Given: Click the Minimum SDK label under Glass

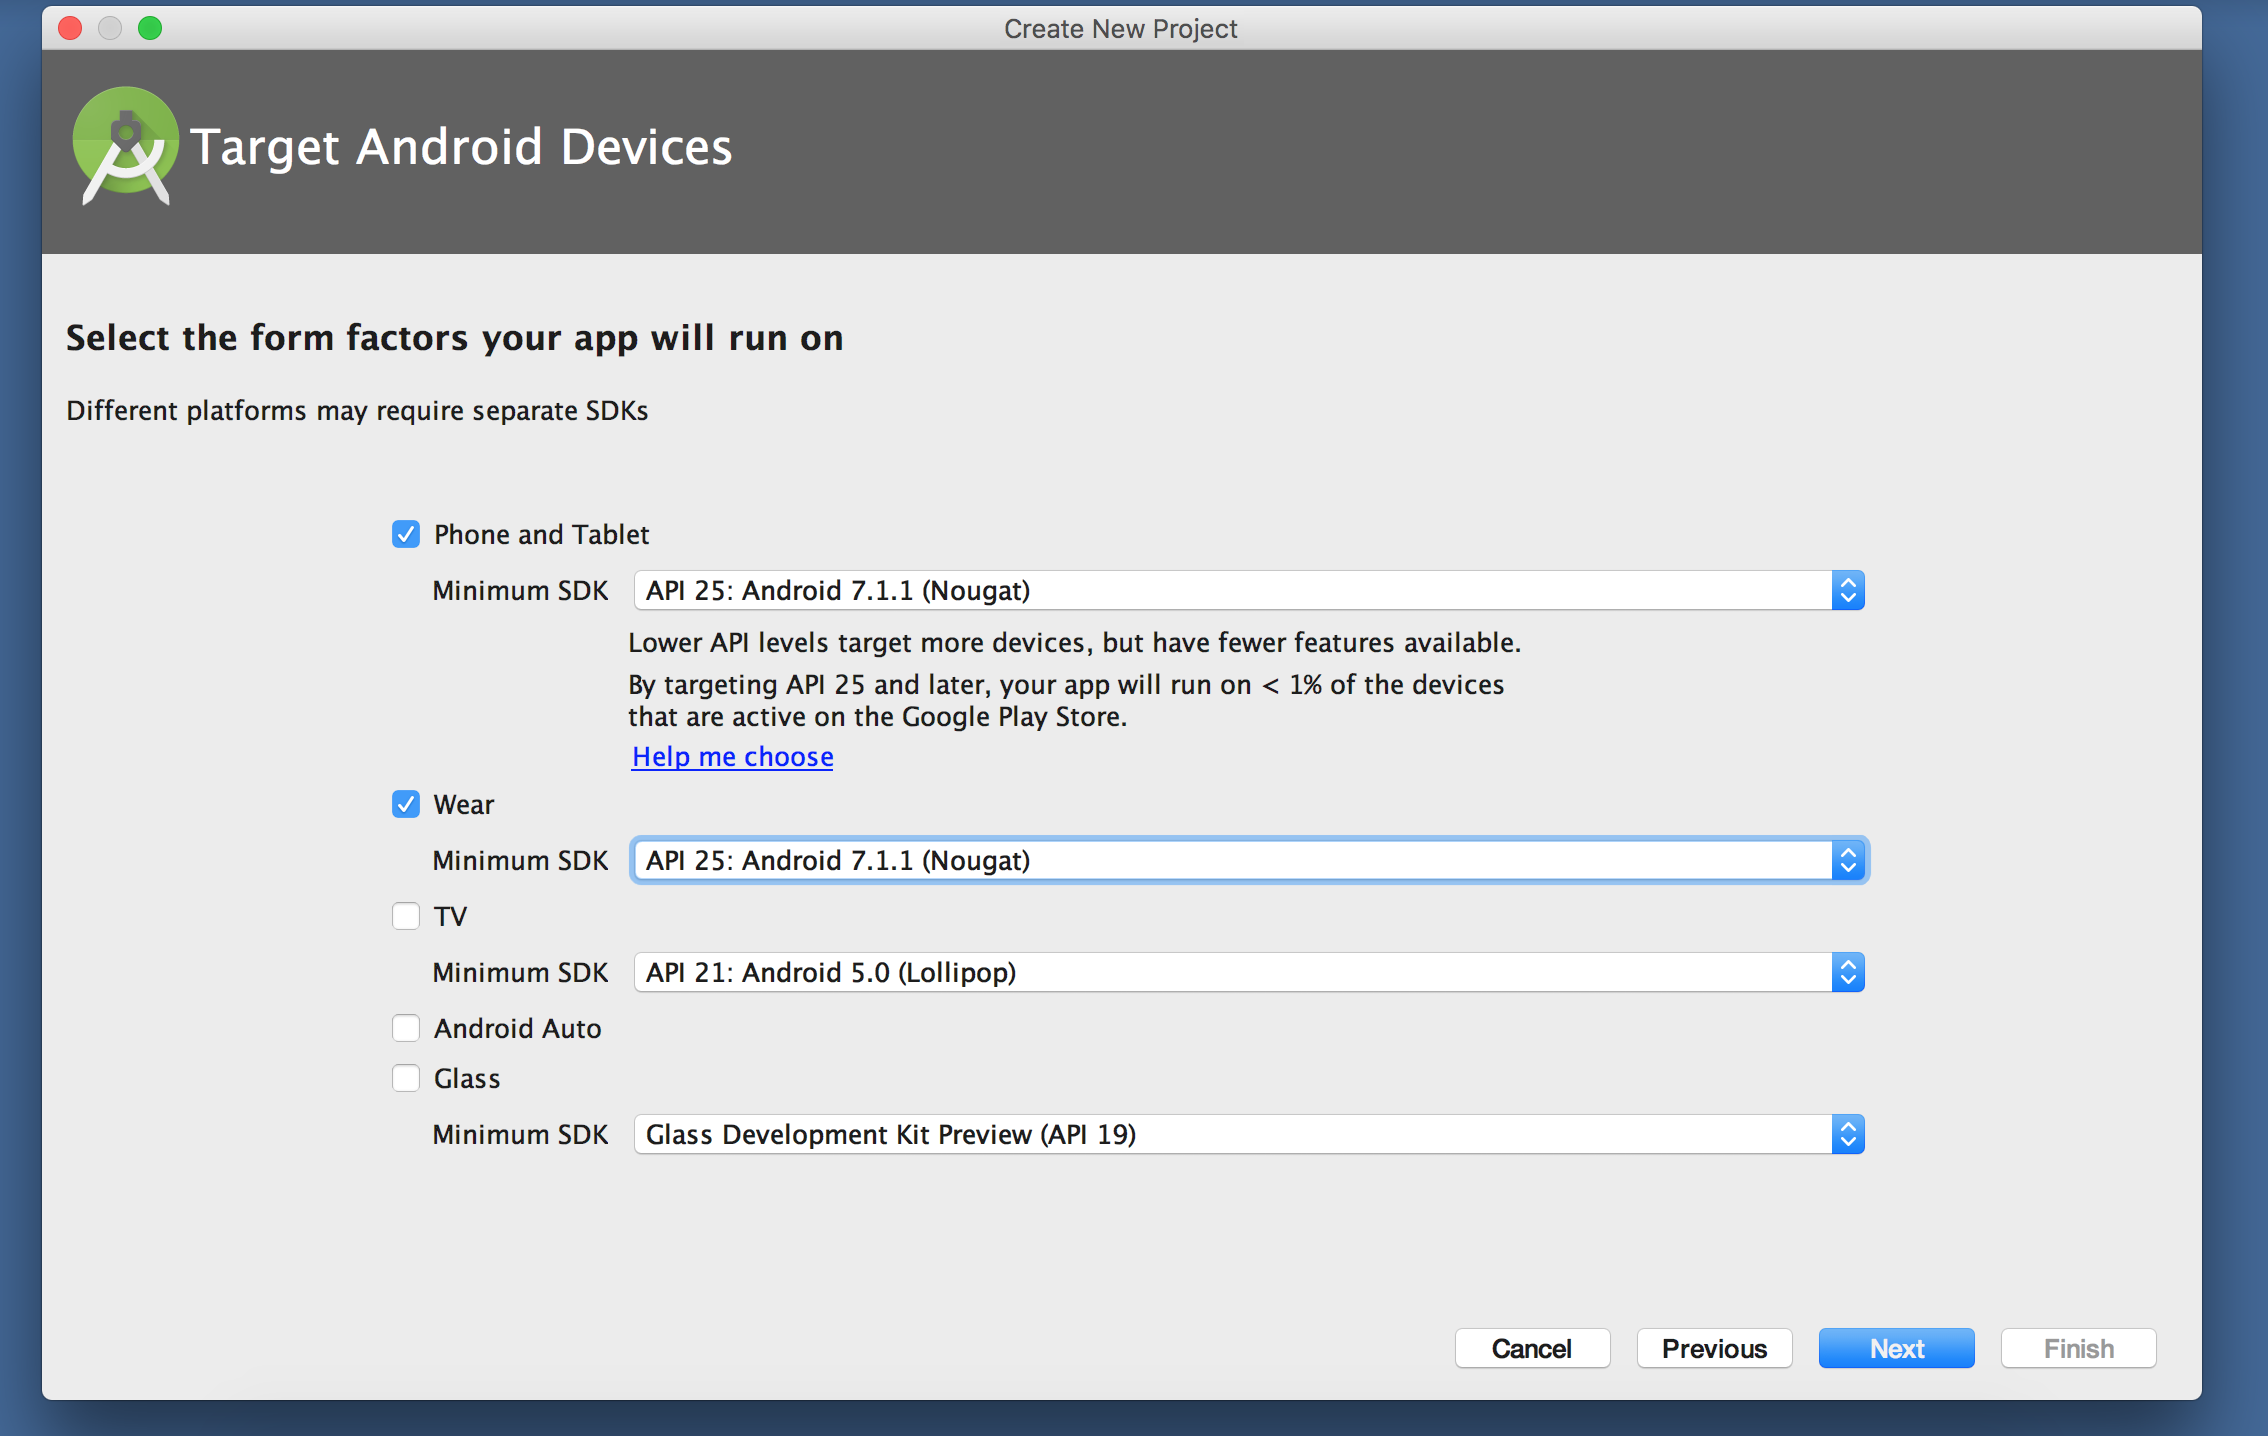Looking at the screenshot, I should 520,1134.
